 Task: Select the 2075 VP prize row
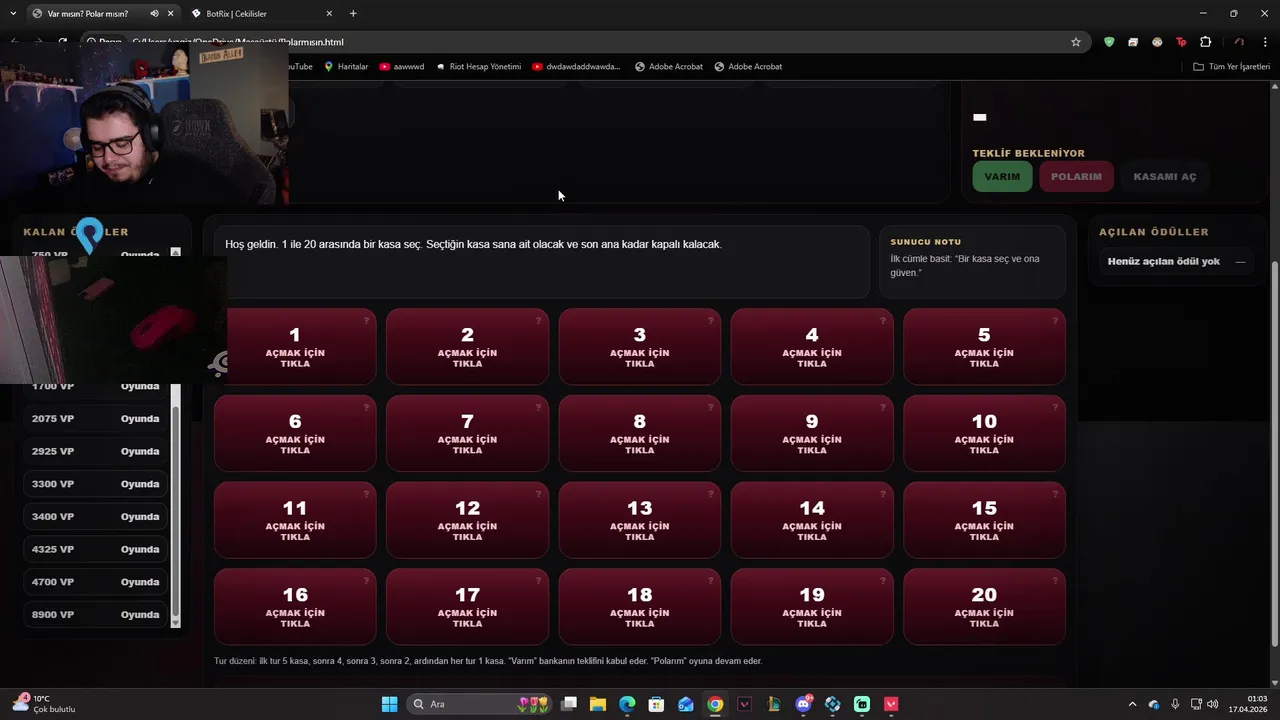96,419
